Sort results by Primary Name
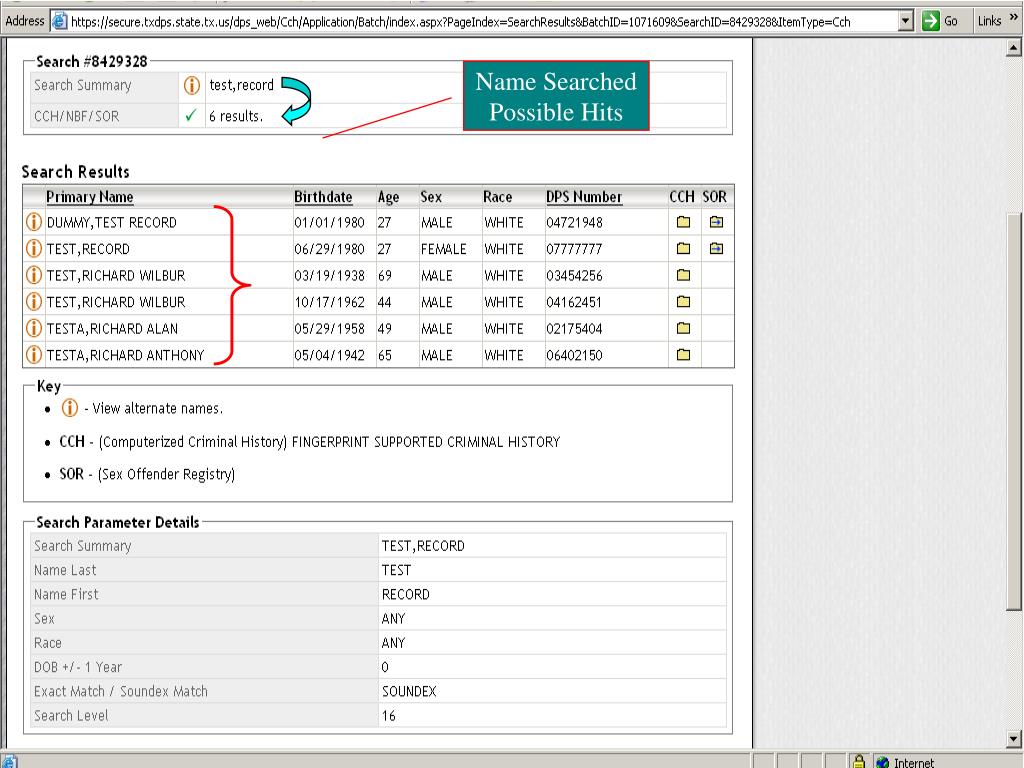This screenshot has height=768, width=1024. (89, 197)
